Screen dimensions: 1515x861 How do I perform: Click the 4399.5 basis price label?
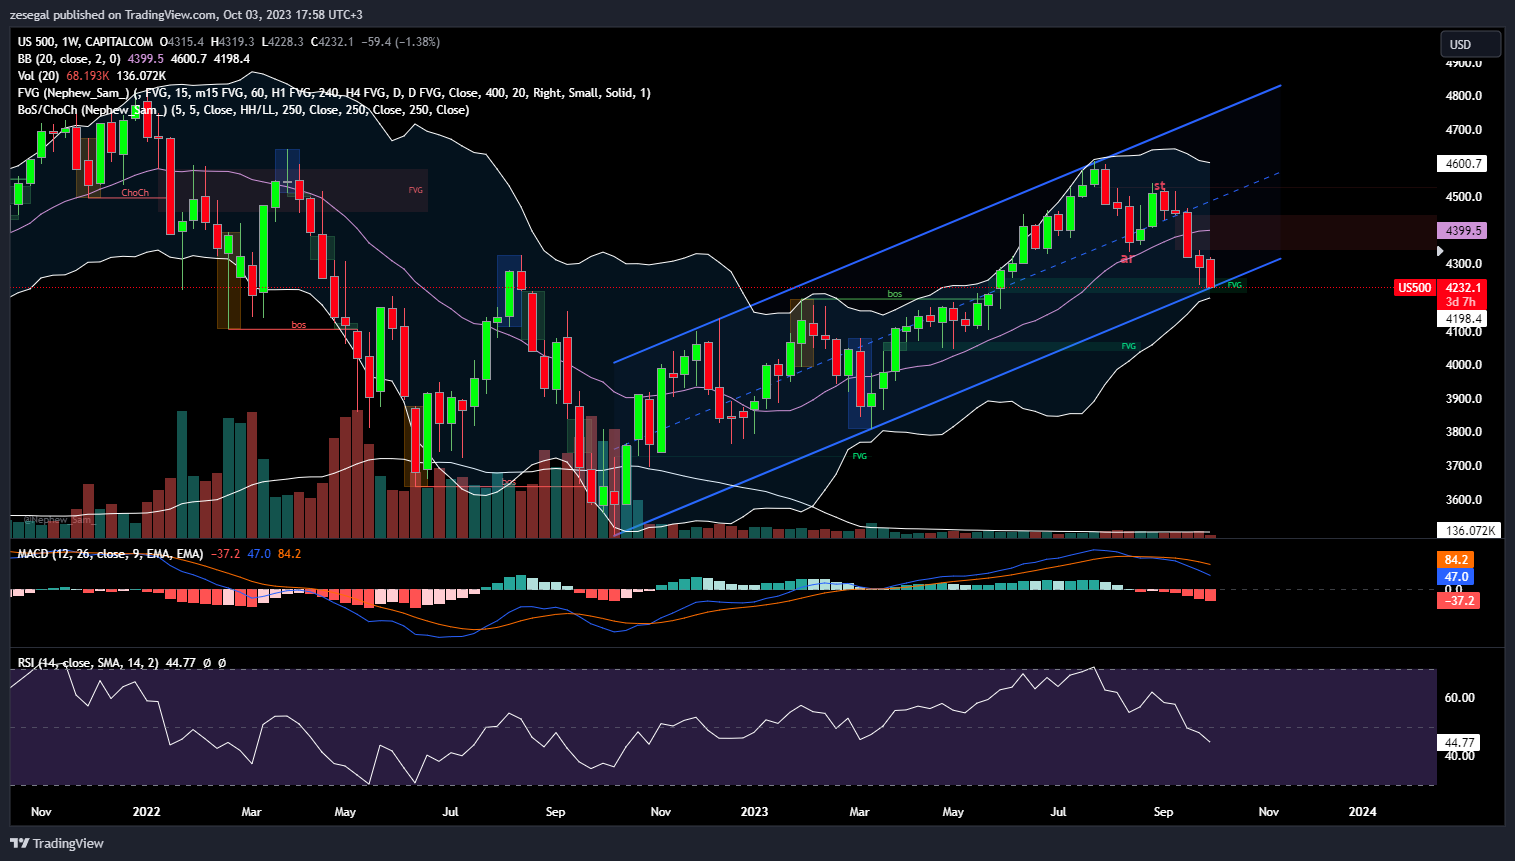tap(1463, 230)
